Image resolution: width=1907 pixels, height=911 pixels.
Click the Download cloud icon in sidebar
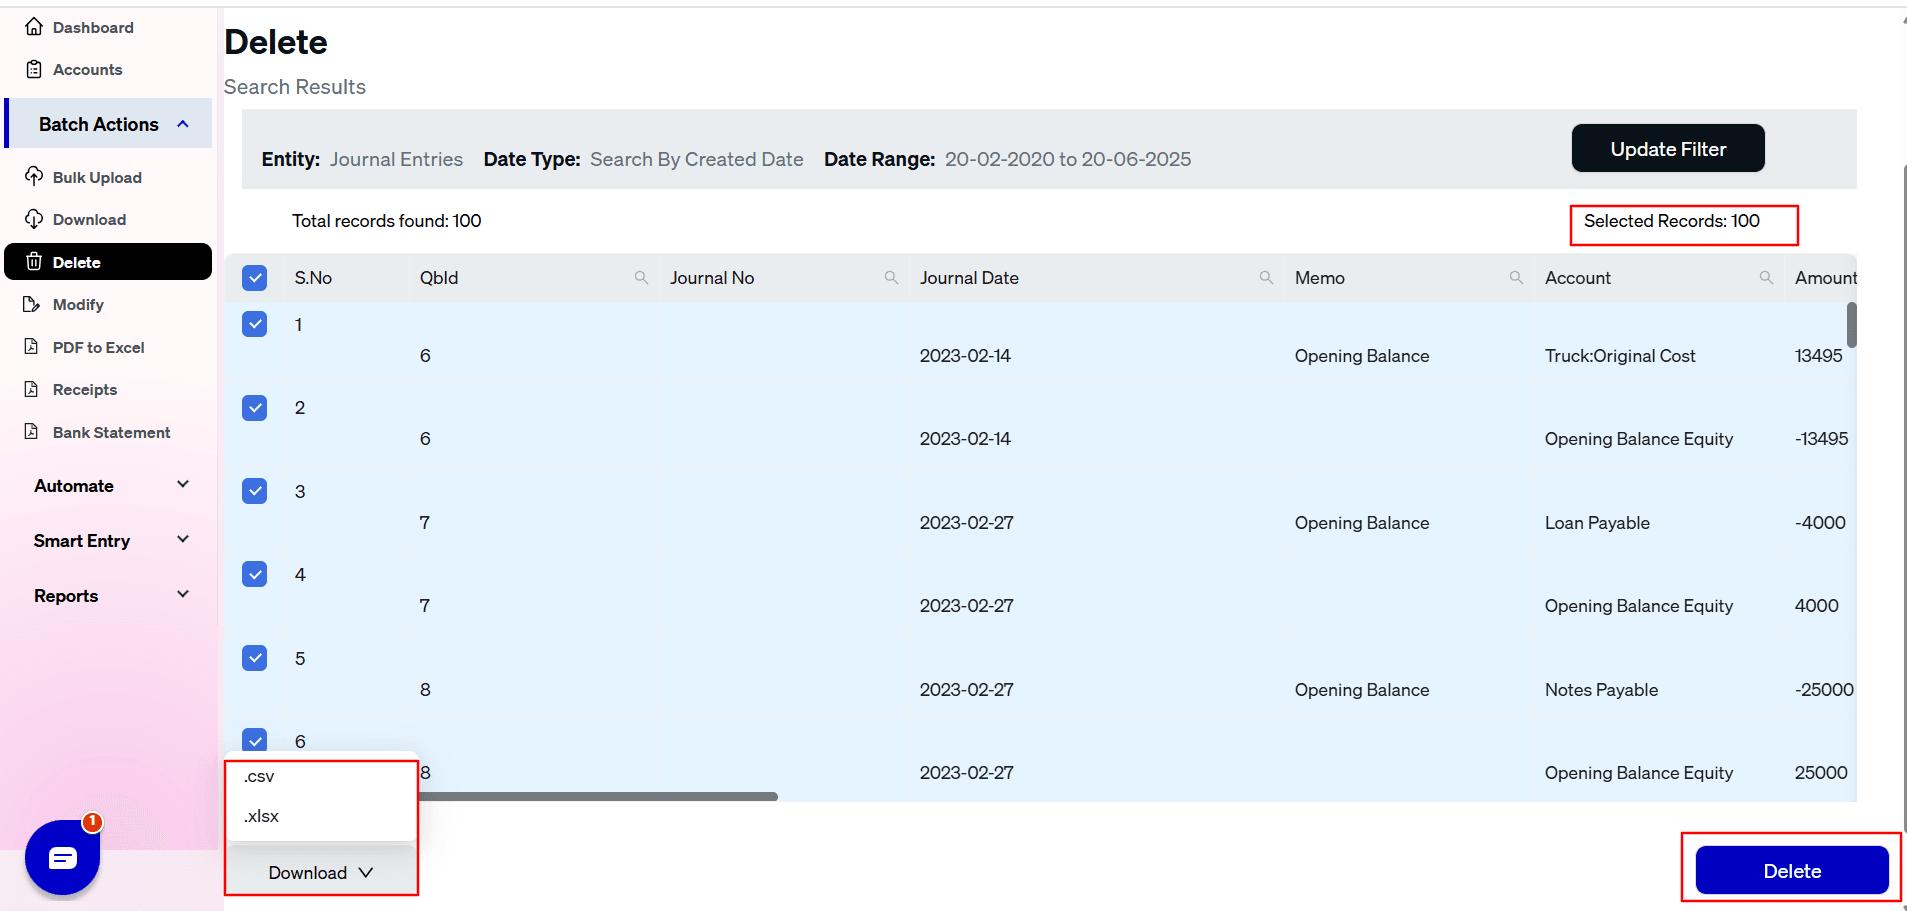tap(34, 219)
